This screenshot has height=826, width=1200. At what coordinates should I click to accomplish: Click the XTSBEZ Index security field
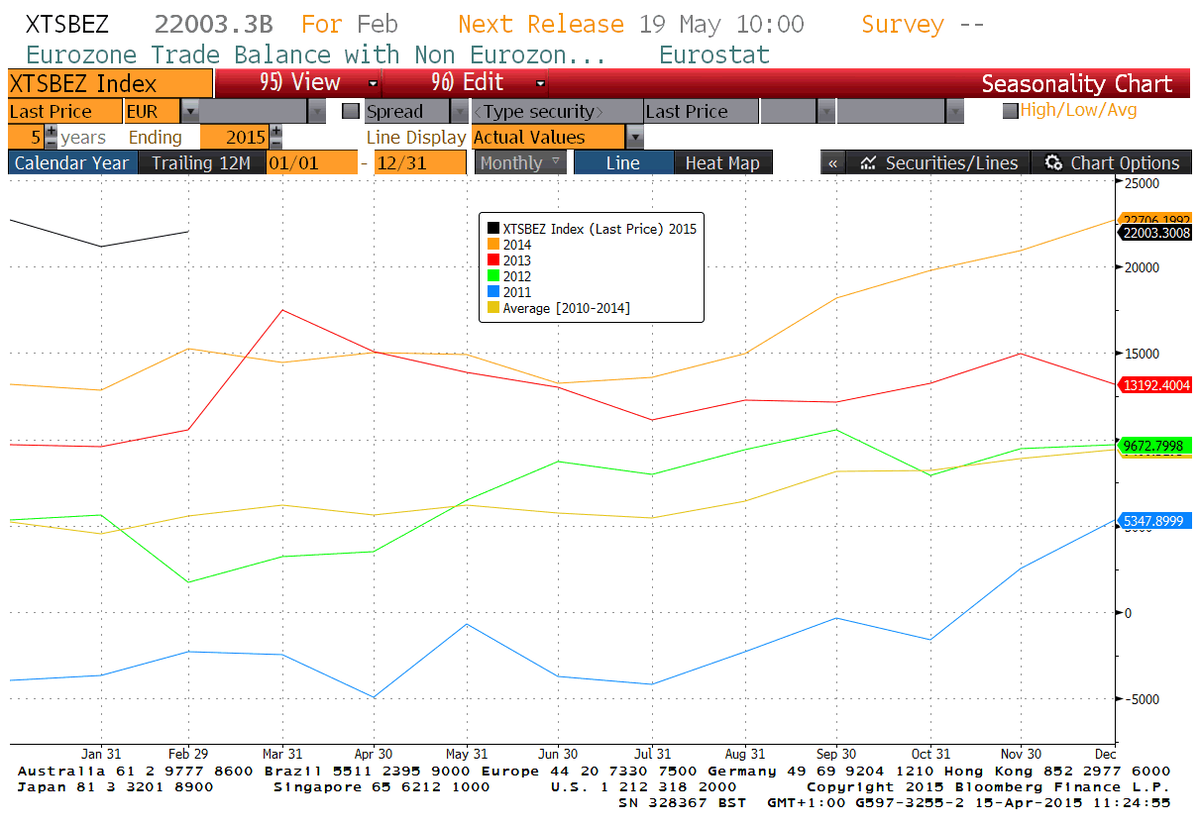tap(110, 84)
